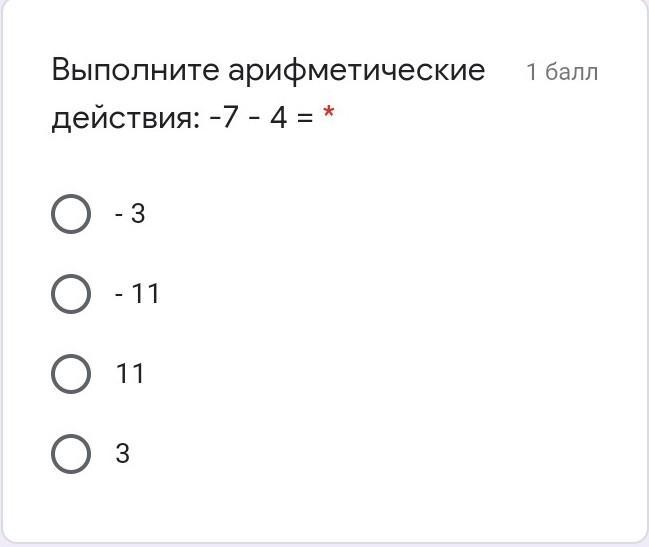Click the word "действия:" in the question
The height and width of the screenshot is (547, 649).
coord(126,119)
